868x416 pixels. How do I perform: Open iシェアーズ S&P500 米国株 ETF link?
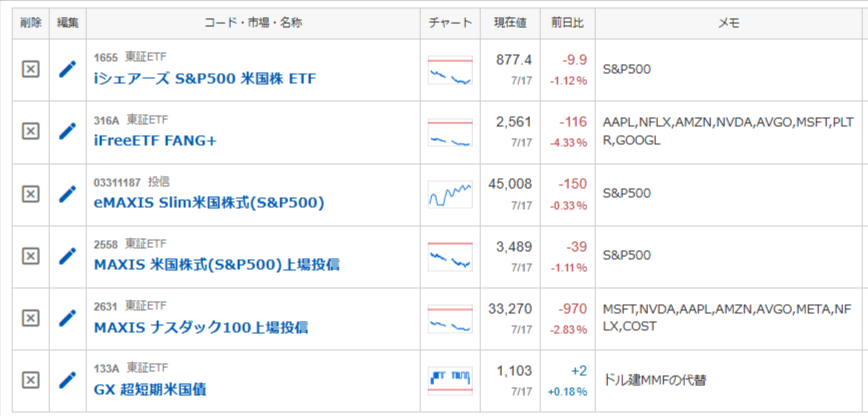click(205, 79)
